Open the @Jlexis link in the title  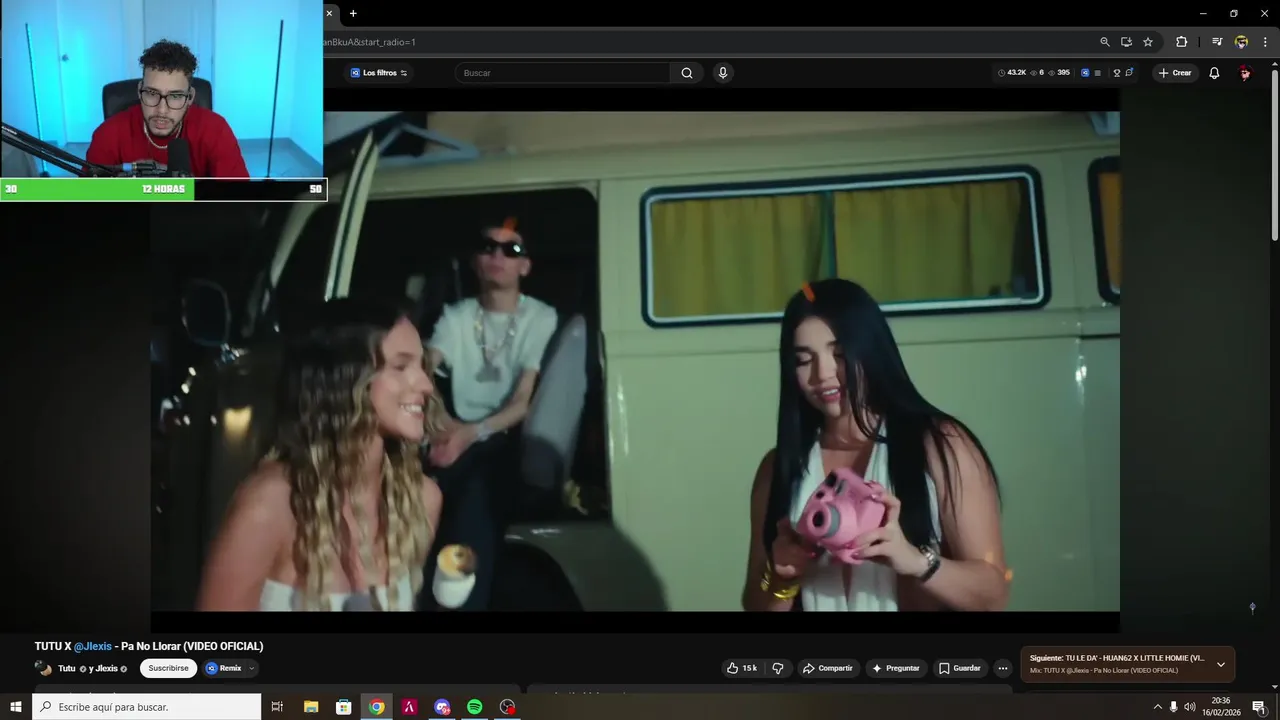point(92,646)
